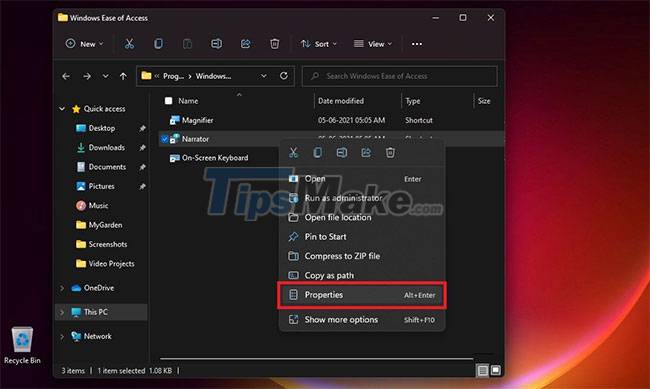Choose Compress to ZIP file
The height and width of the screenshot is (389, 650).
coord(362,256)
